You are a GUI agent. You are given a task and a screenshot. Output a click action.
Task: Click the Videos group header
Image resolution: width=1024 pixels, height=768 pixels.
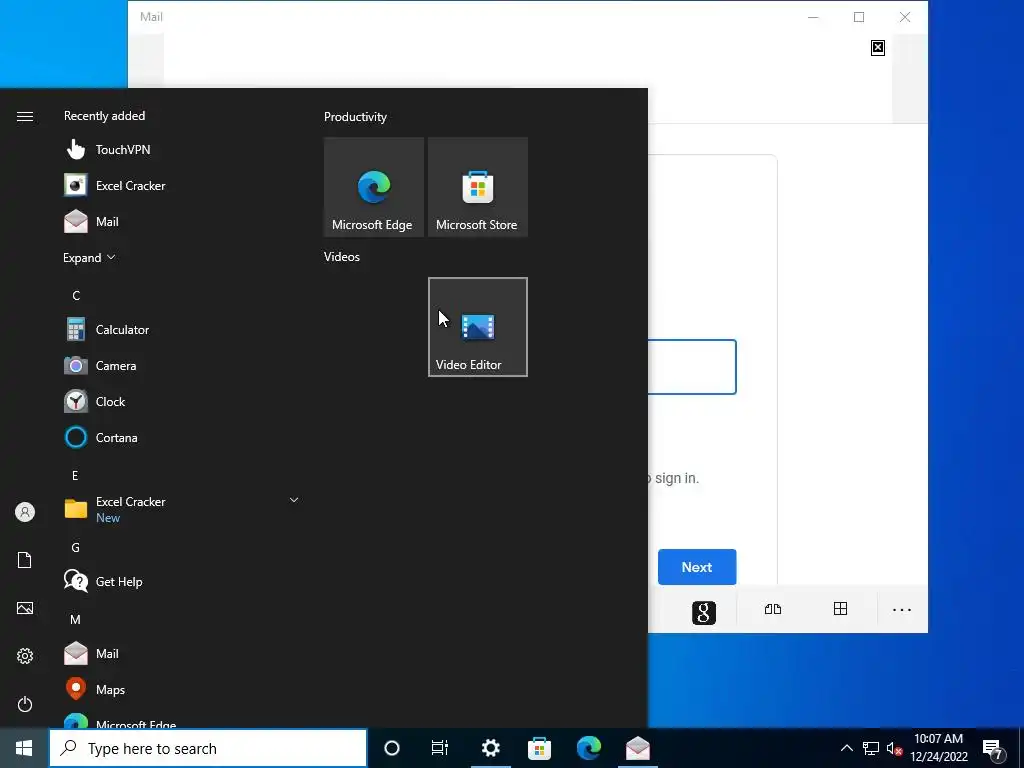(342, 257)
